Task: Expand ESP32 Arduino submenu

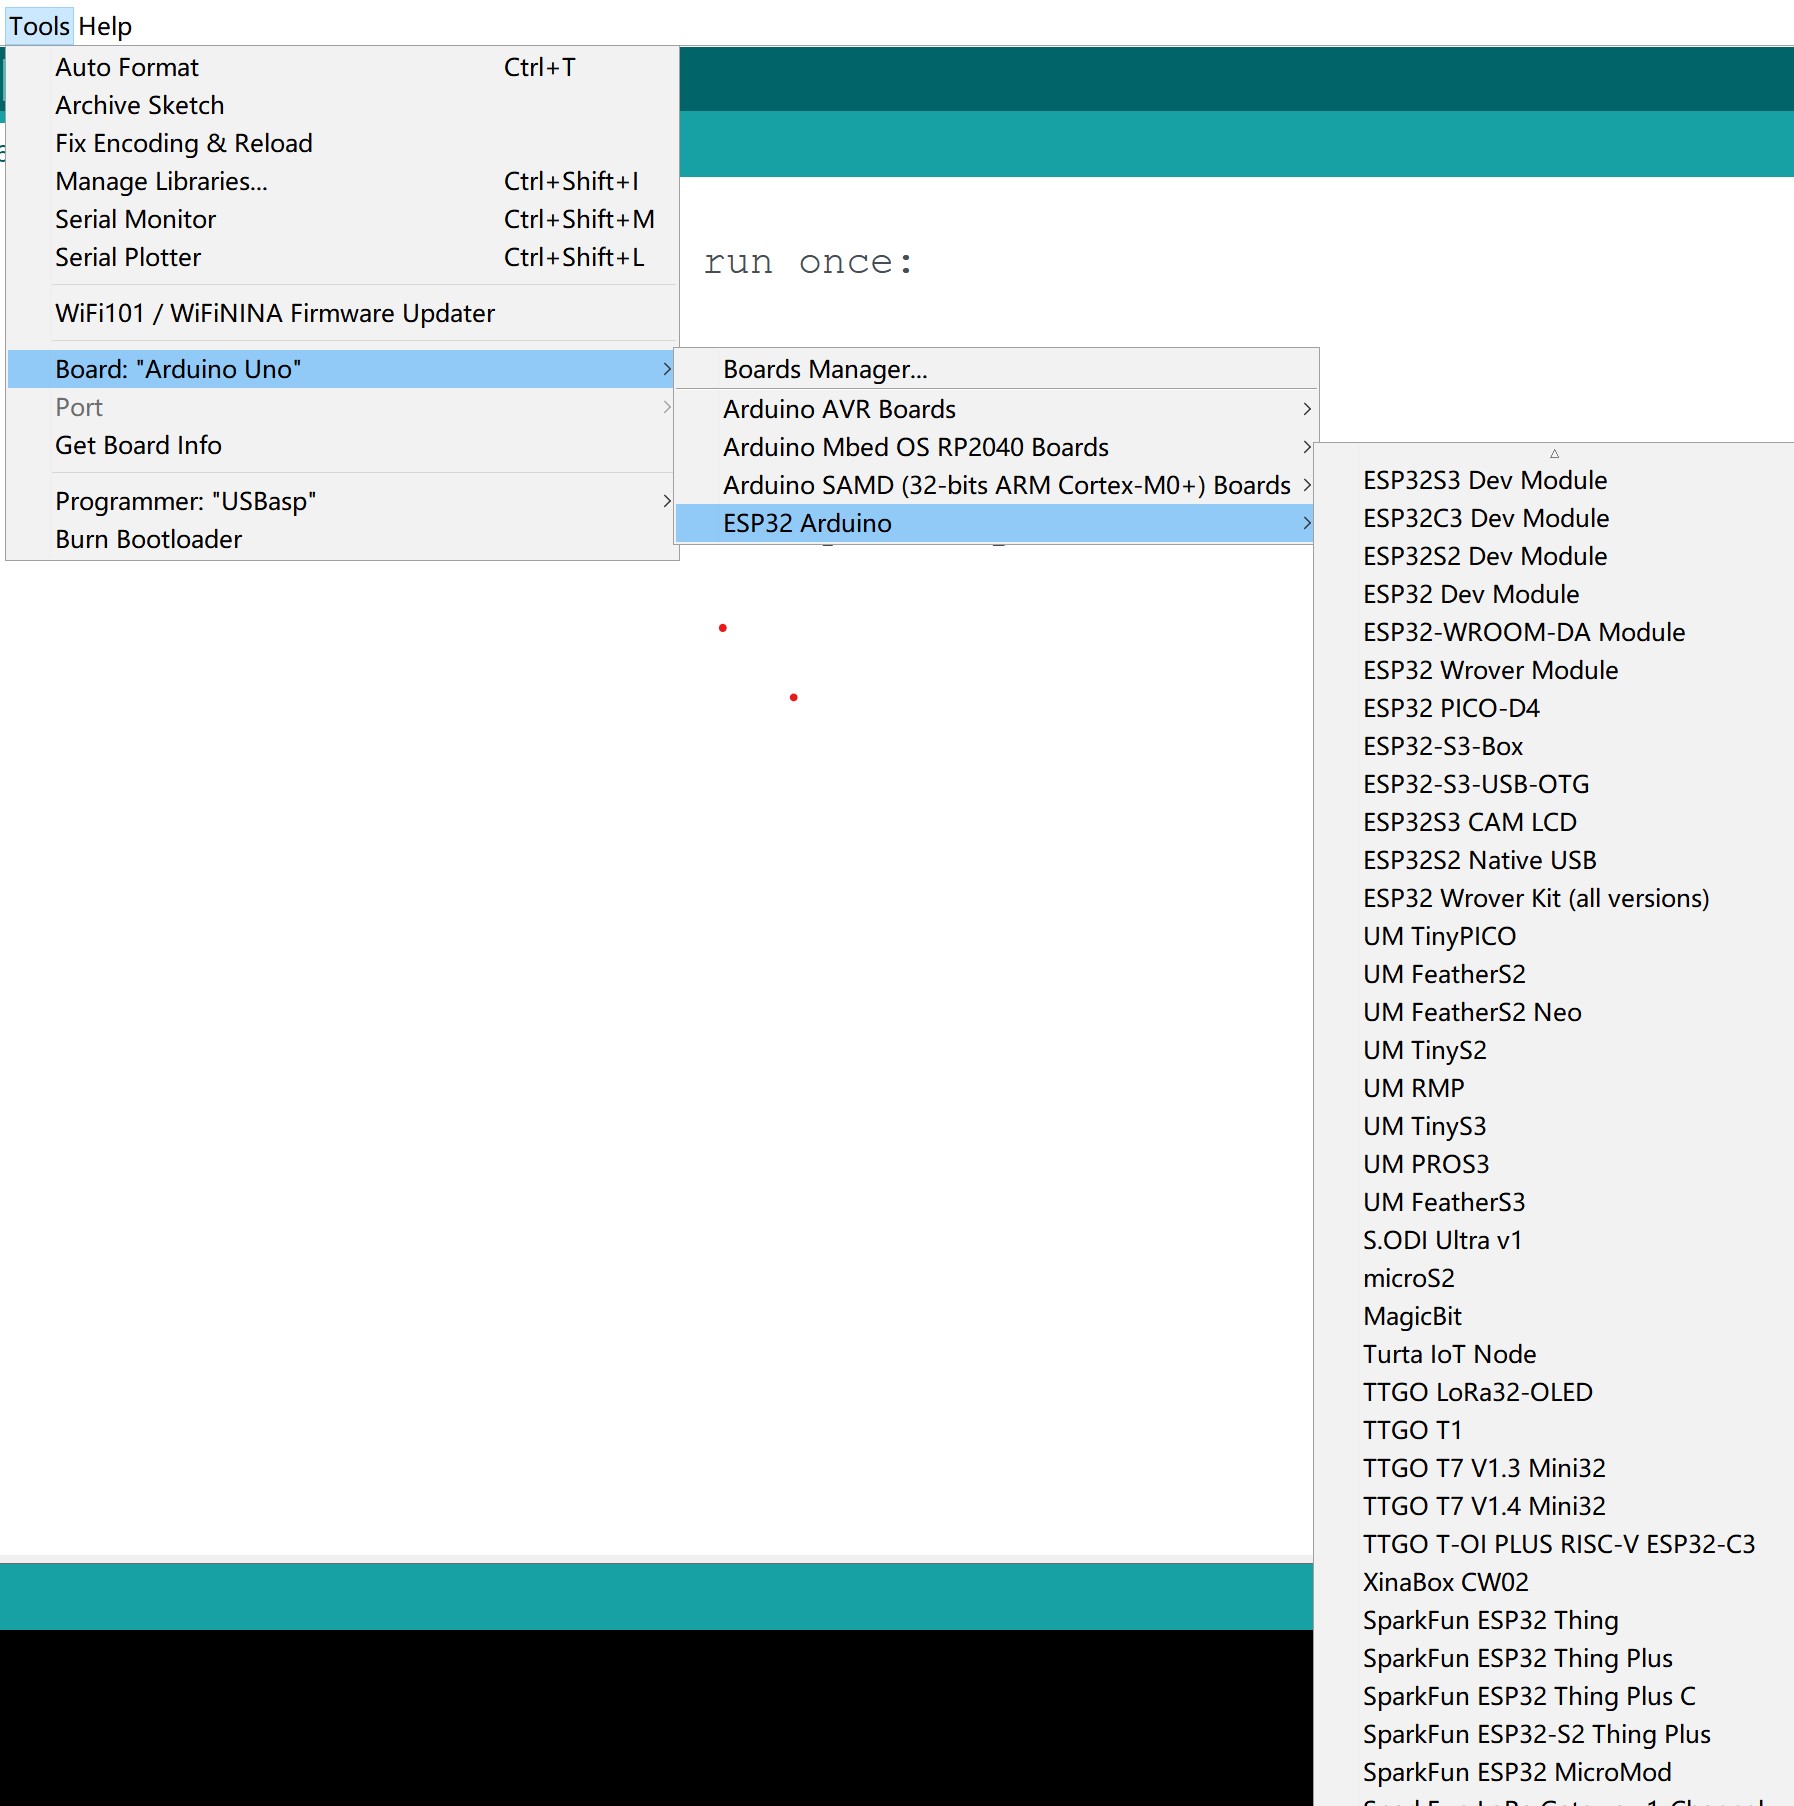Action: click(x=997, y=523)
